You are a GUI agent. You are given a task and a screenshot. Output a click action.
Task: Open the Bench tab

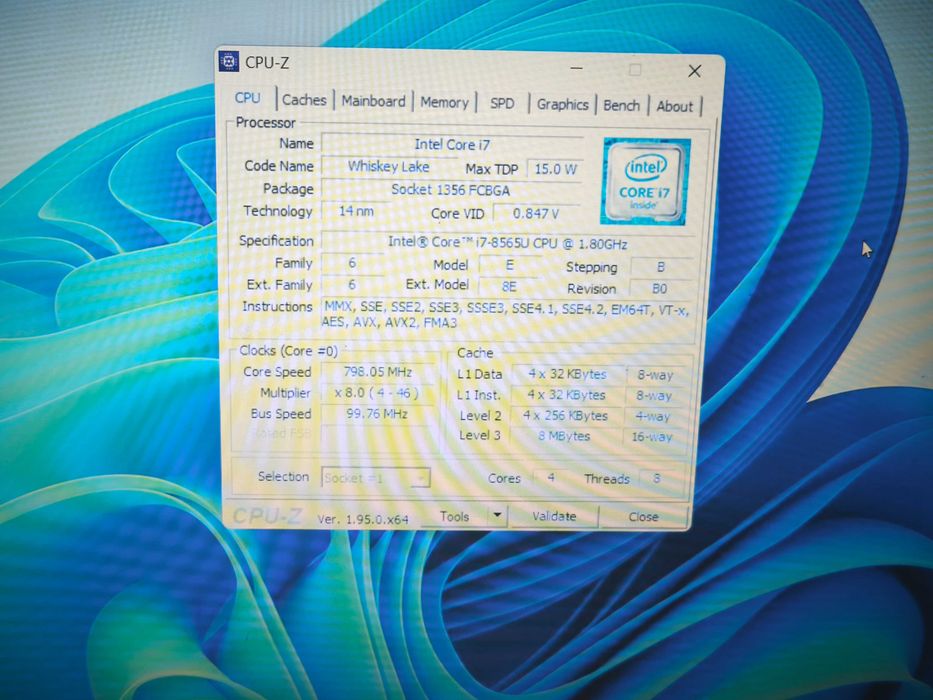tap(621, 106)
